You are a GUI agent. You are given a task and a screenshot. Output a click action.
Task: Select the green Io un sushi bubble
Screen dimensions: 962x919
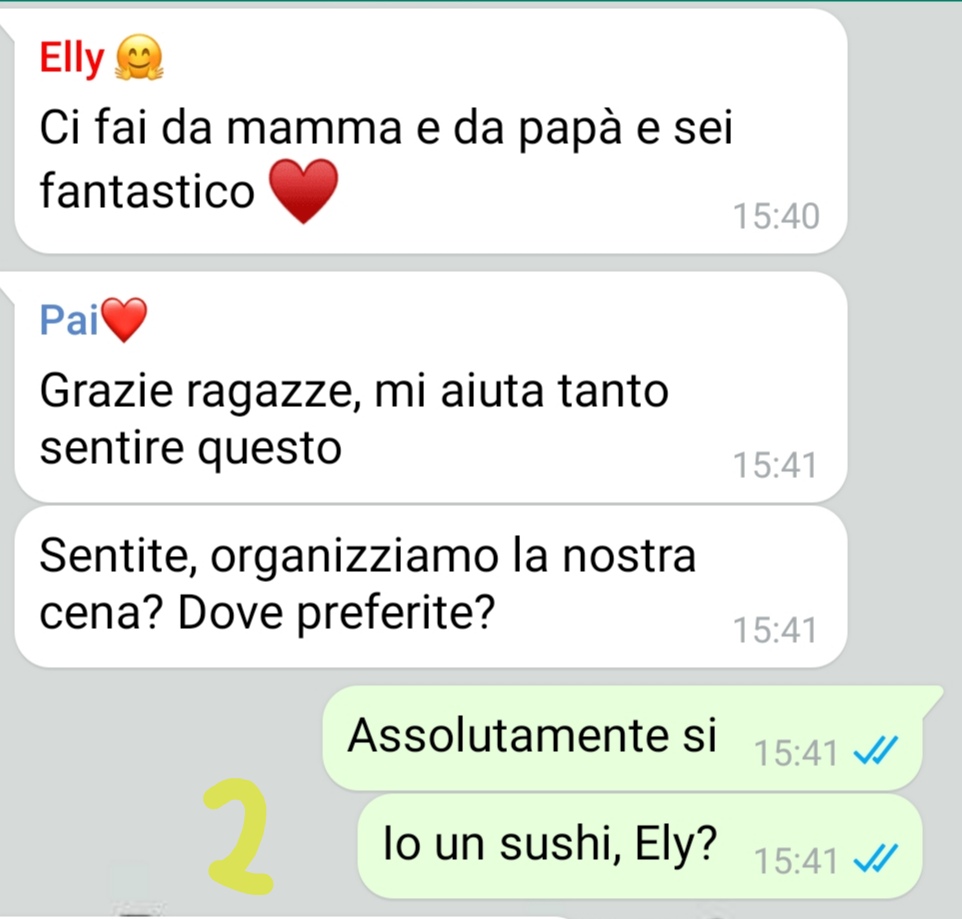pos(640,846)
